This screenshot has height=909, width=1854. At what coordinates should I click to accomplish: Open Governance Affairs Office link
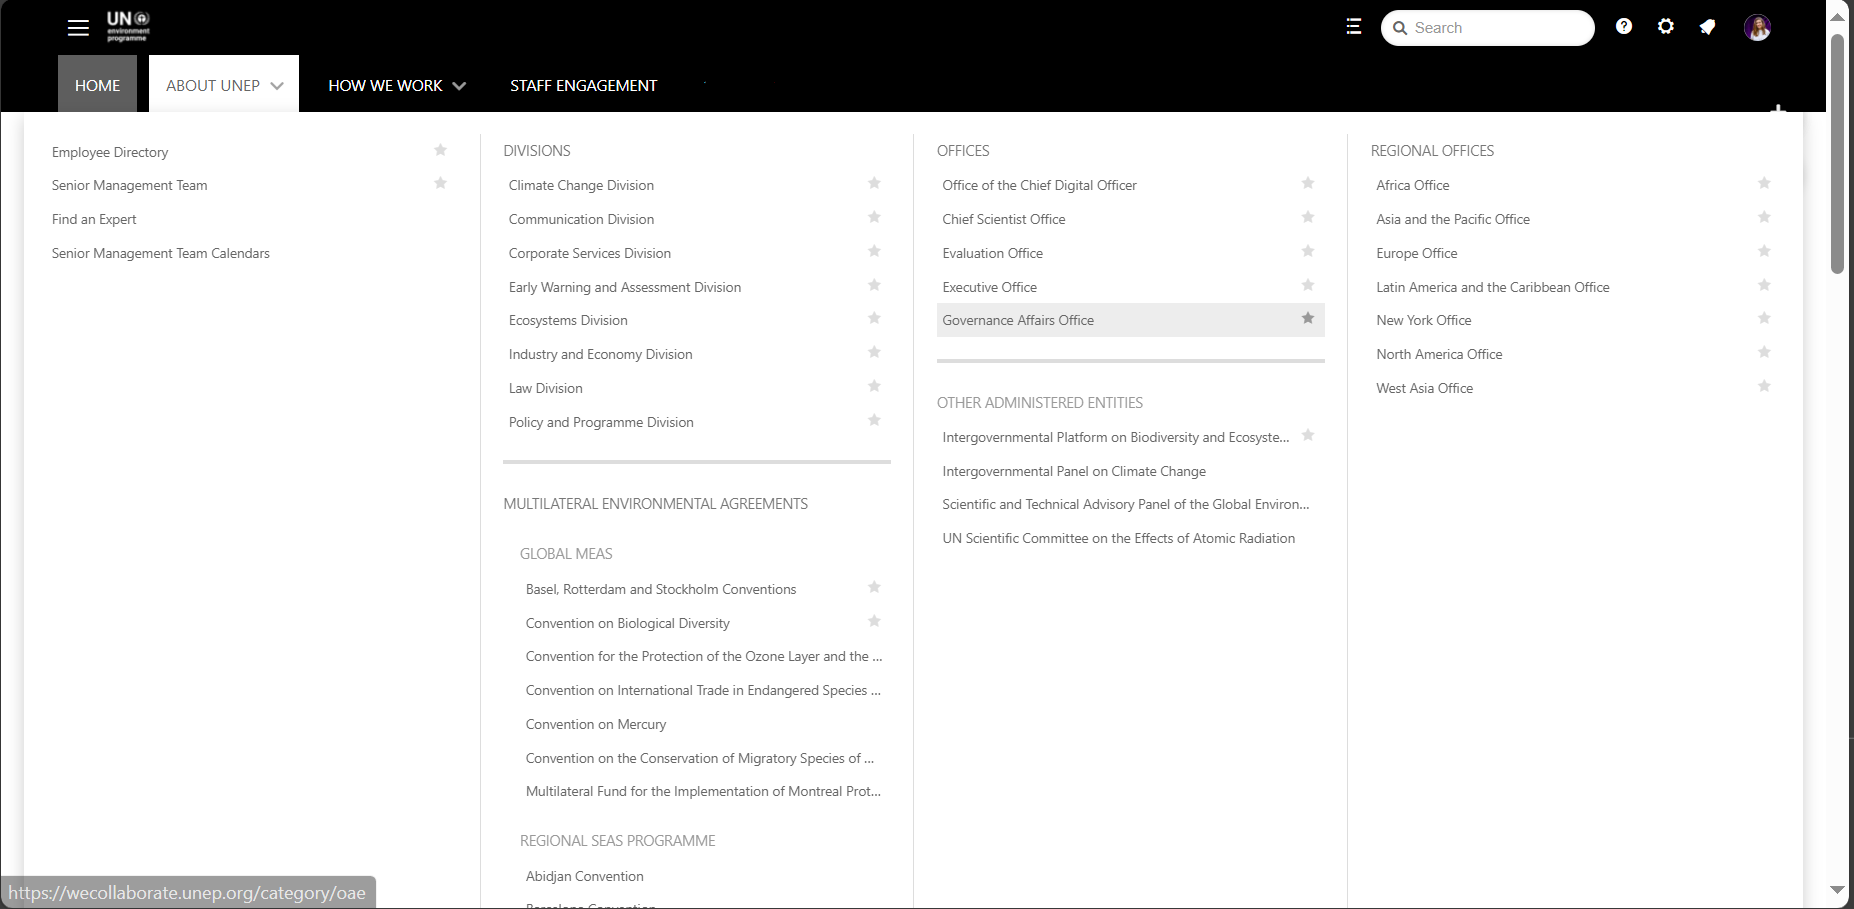coord(1018,320)
